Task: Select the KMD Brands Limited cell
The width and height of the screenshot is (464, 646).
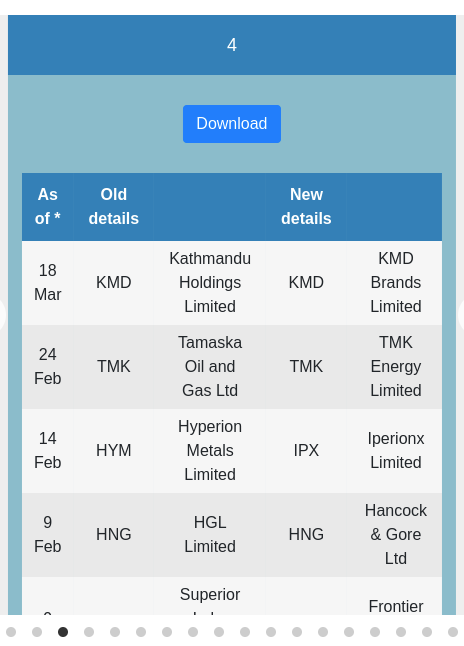Action: coord(396,283)
